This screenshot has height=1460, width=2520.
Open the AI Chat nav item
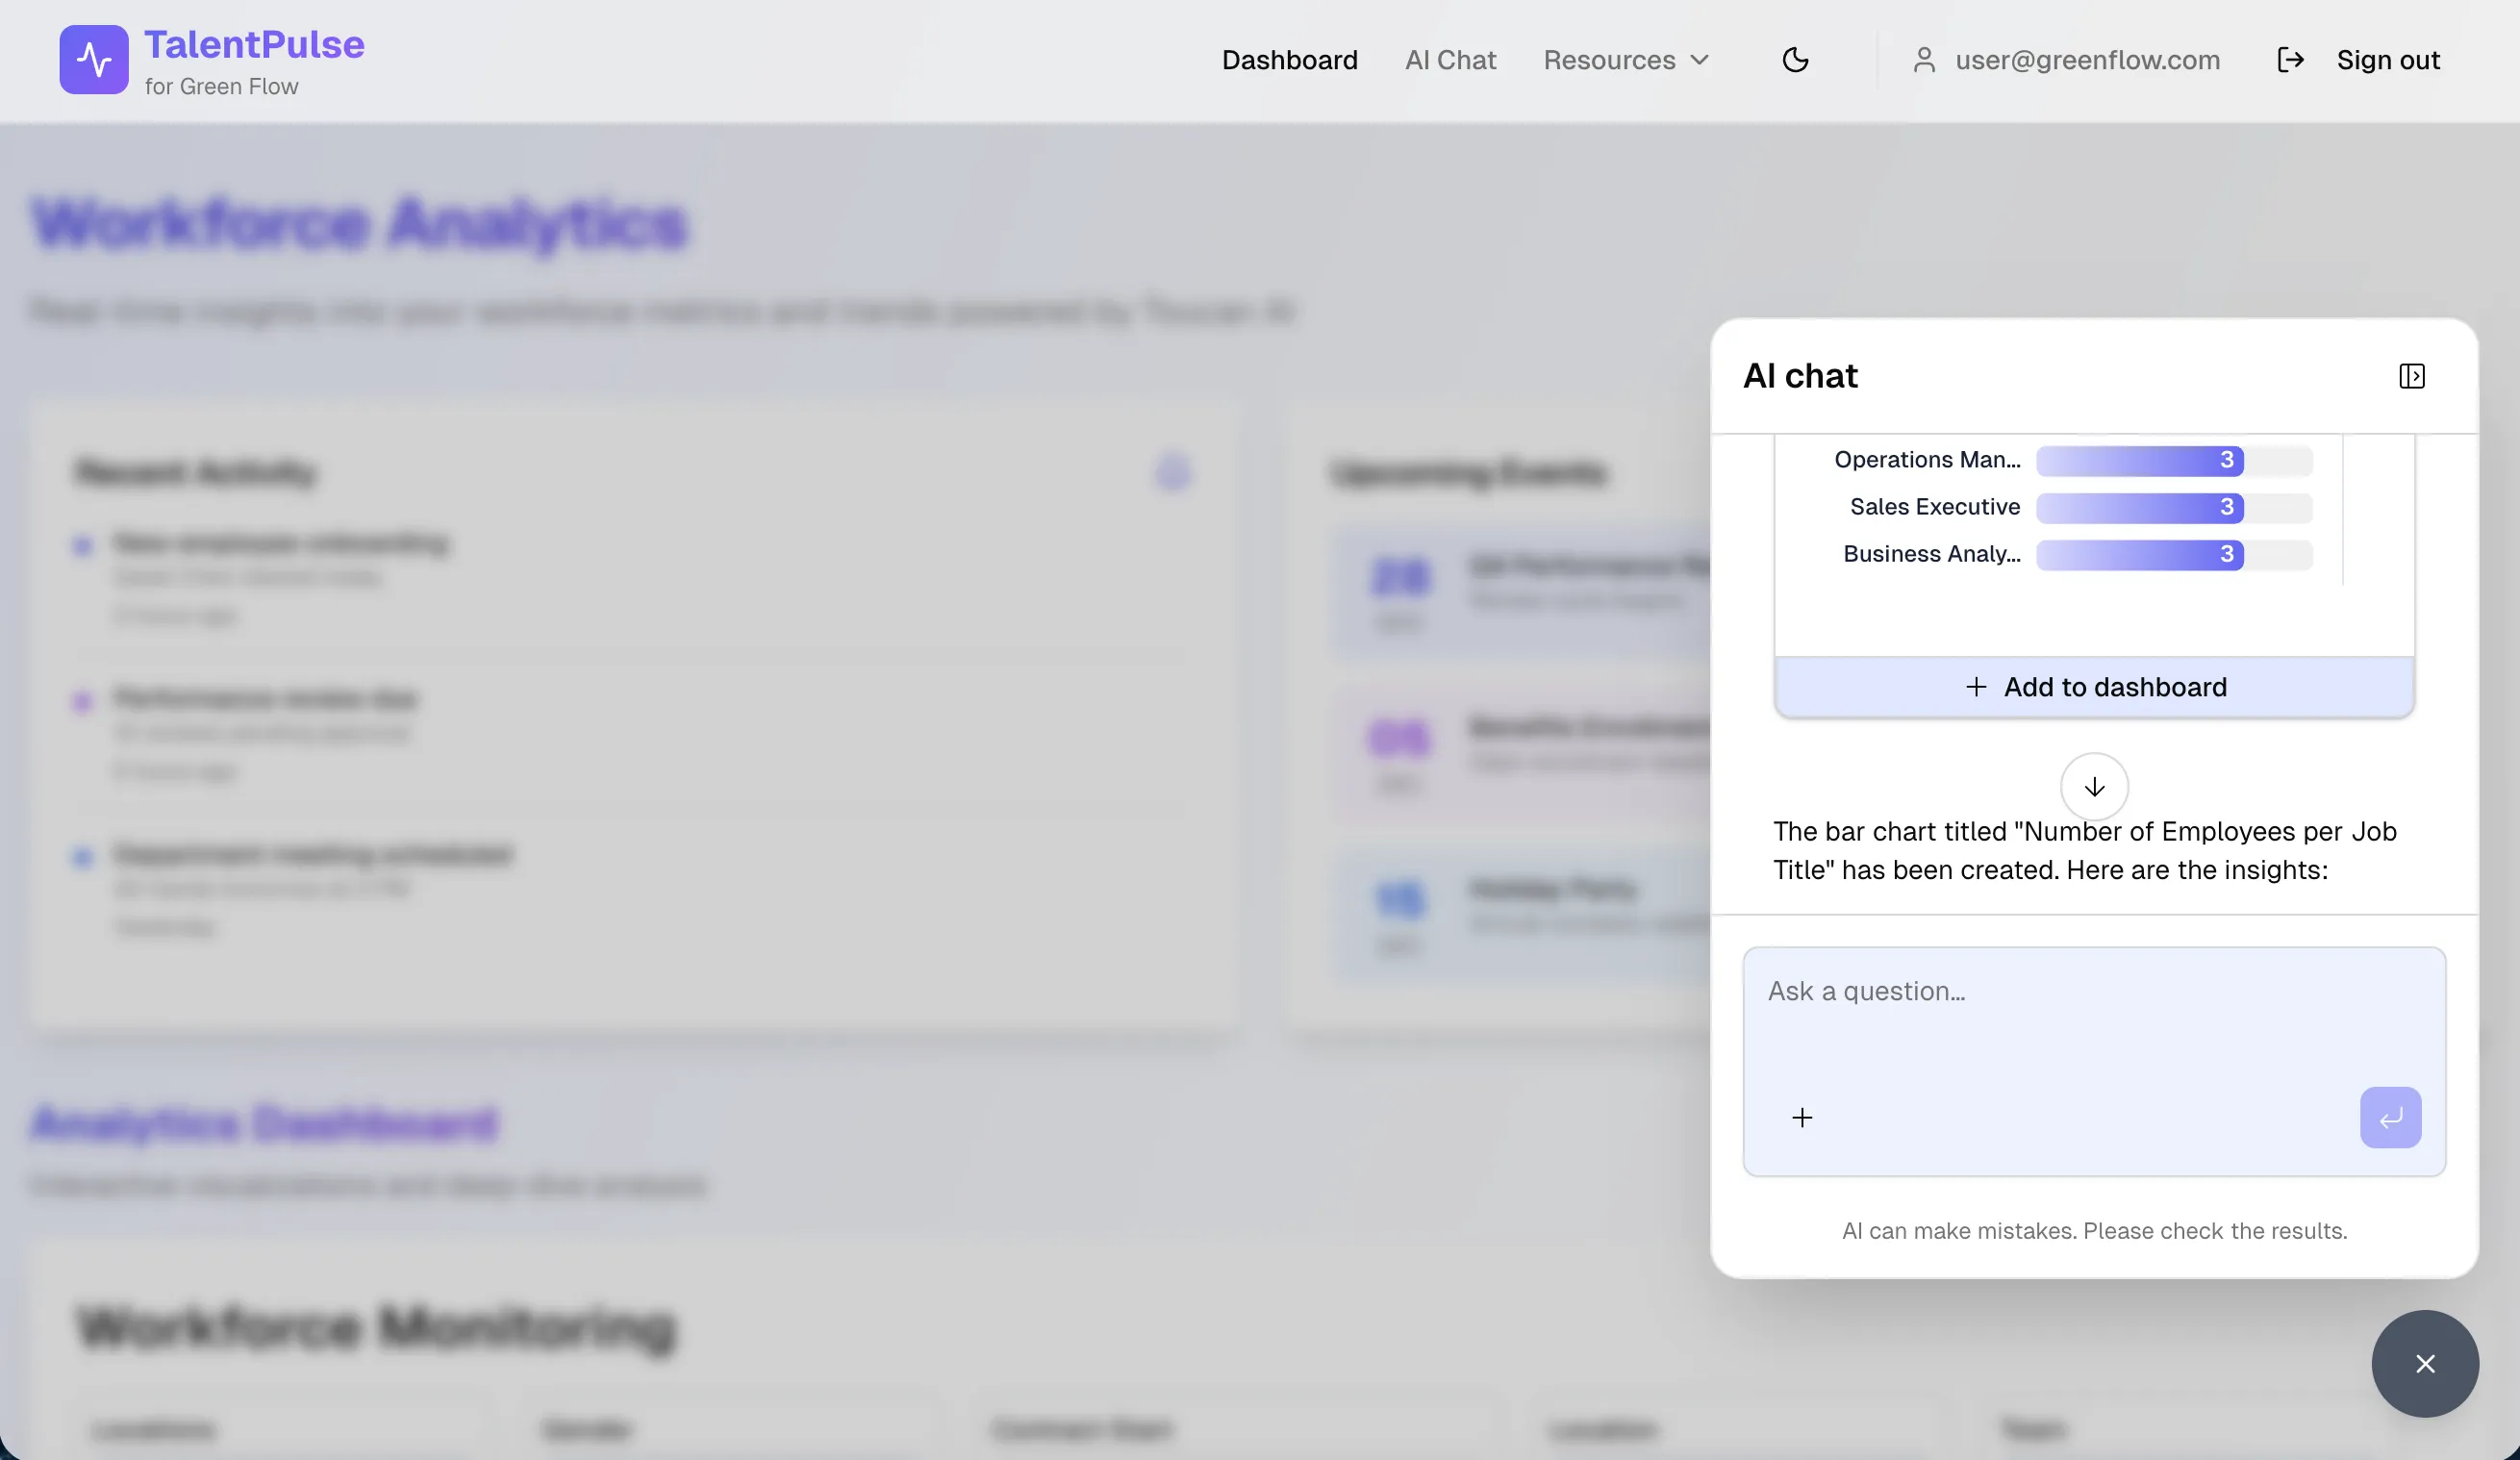1450,60
